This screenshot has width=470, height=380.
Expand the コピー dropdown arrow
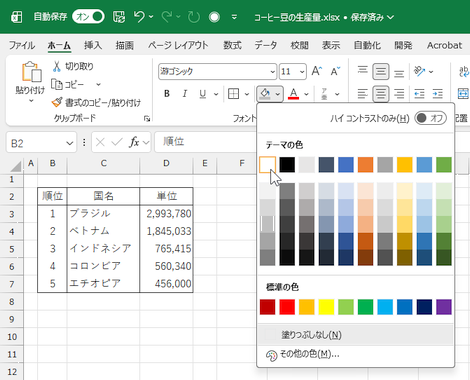click(98, 84)
